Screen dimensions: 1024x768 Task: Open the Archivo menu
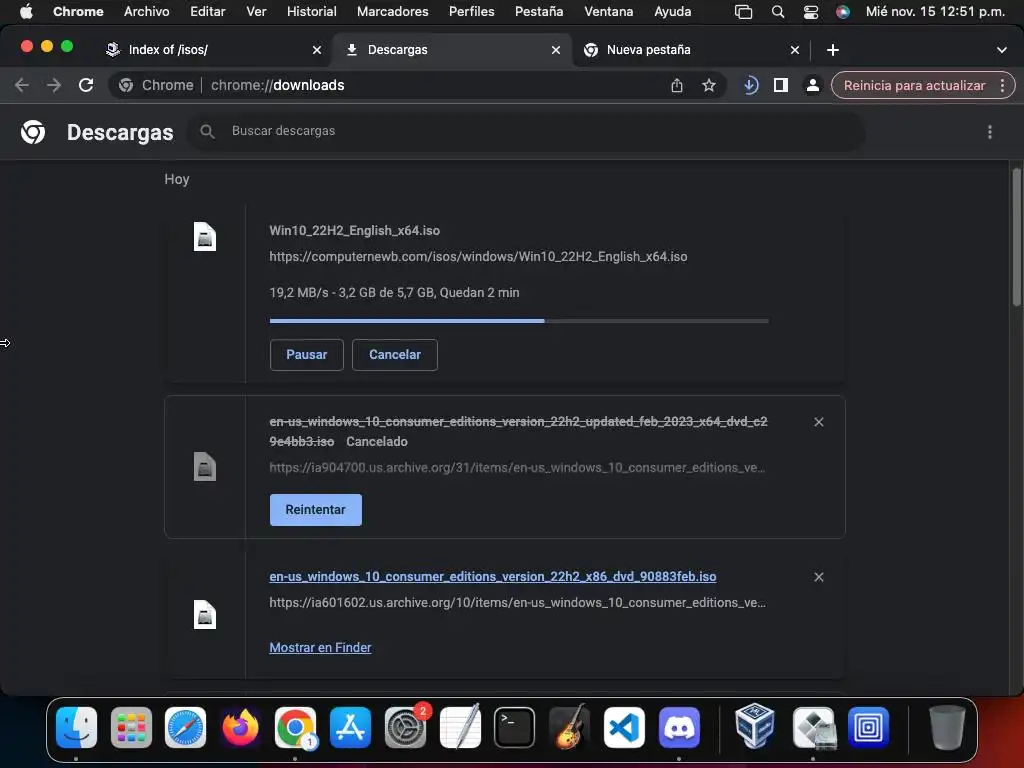click(146, 11)
